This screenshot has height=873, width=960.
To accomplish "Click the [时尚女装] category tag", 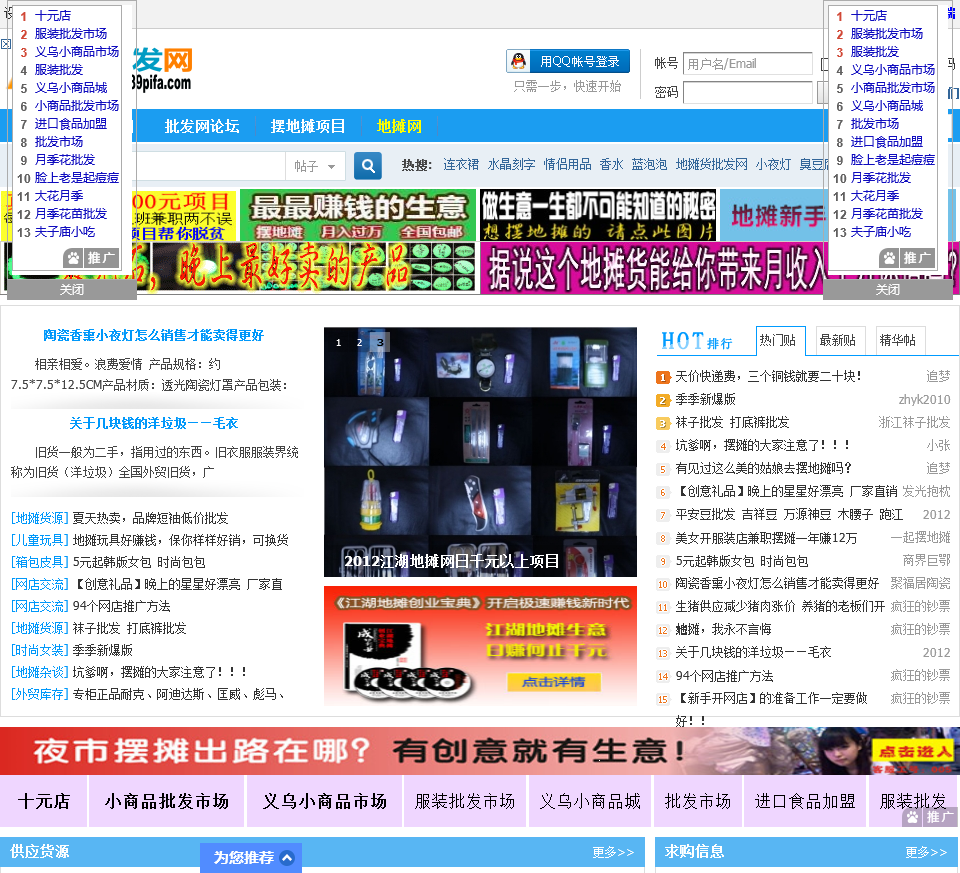I will [x=40, y=650].
